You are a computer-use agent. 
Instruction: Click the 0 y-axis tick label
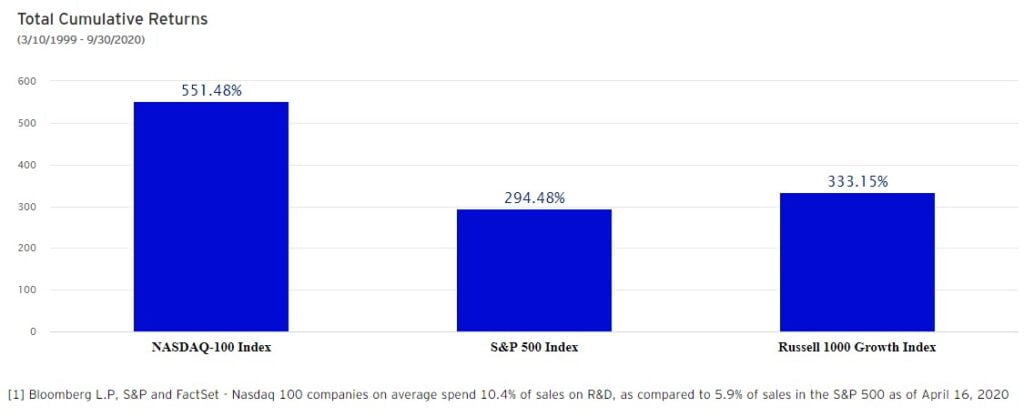coord(32,332)
